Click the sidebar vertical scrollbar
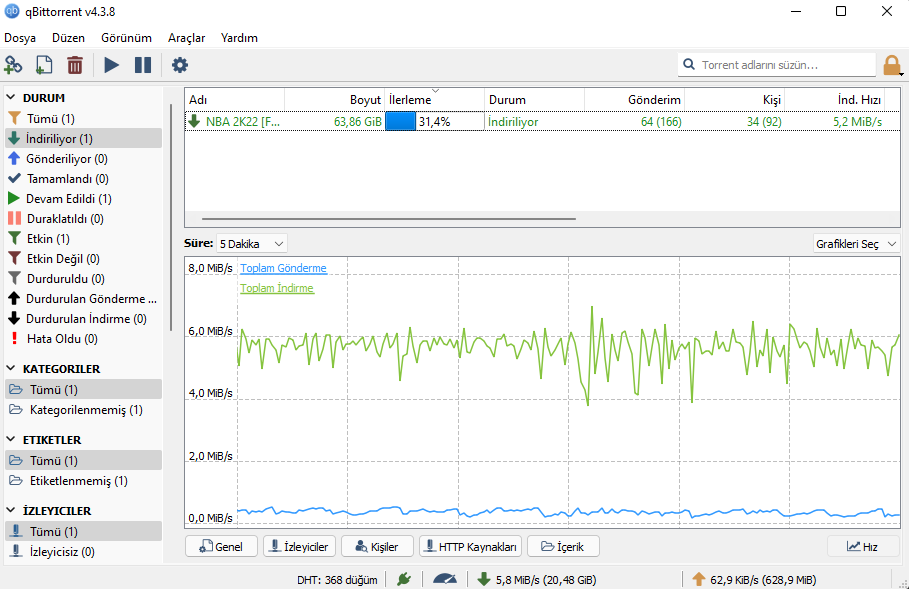 [171, 217]
